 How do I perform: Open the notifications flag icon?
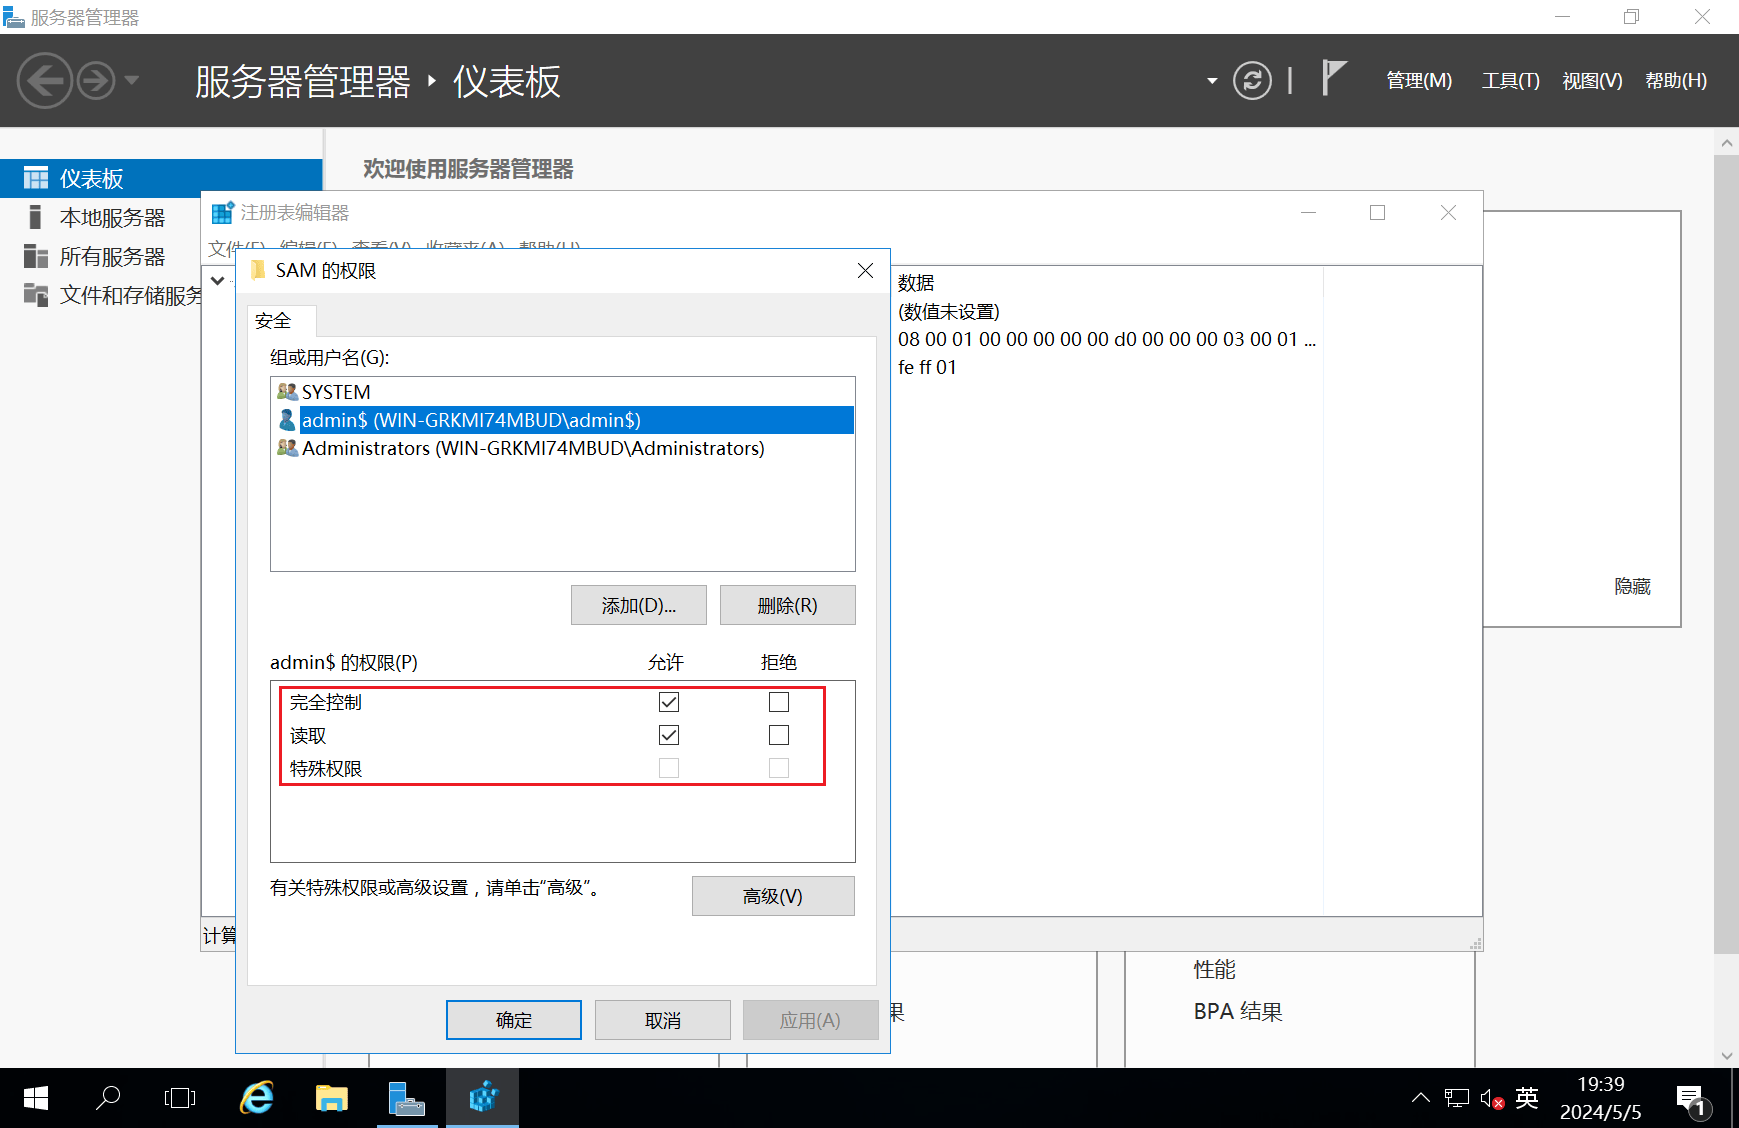point(1333,78)
